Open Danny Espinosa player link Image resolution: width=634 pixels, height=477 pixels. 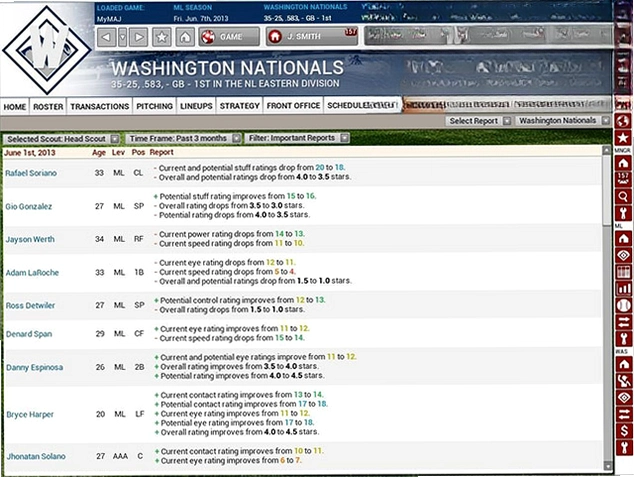(x=34, y=367)
